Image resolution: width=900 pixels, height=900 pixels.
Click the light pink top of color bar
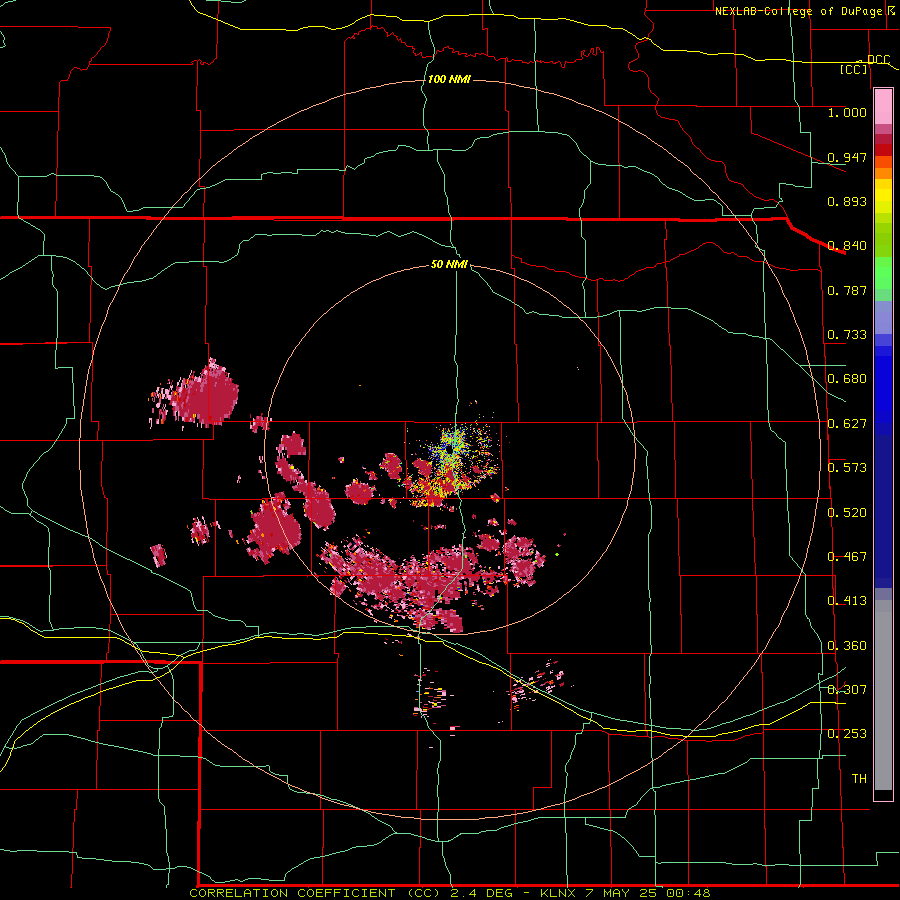pos(883,107)
